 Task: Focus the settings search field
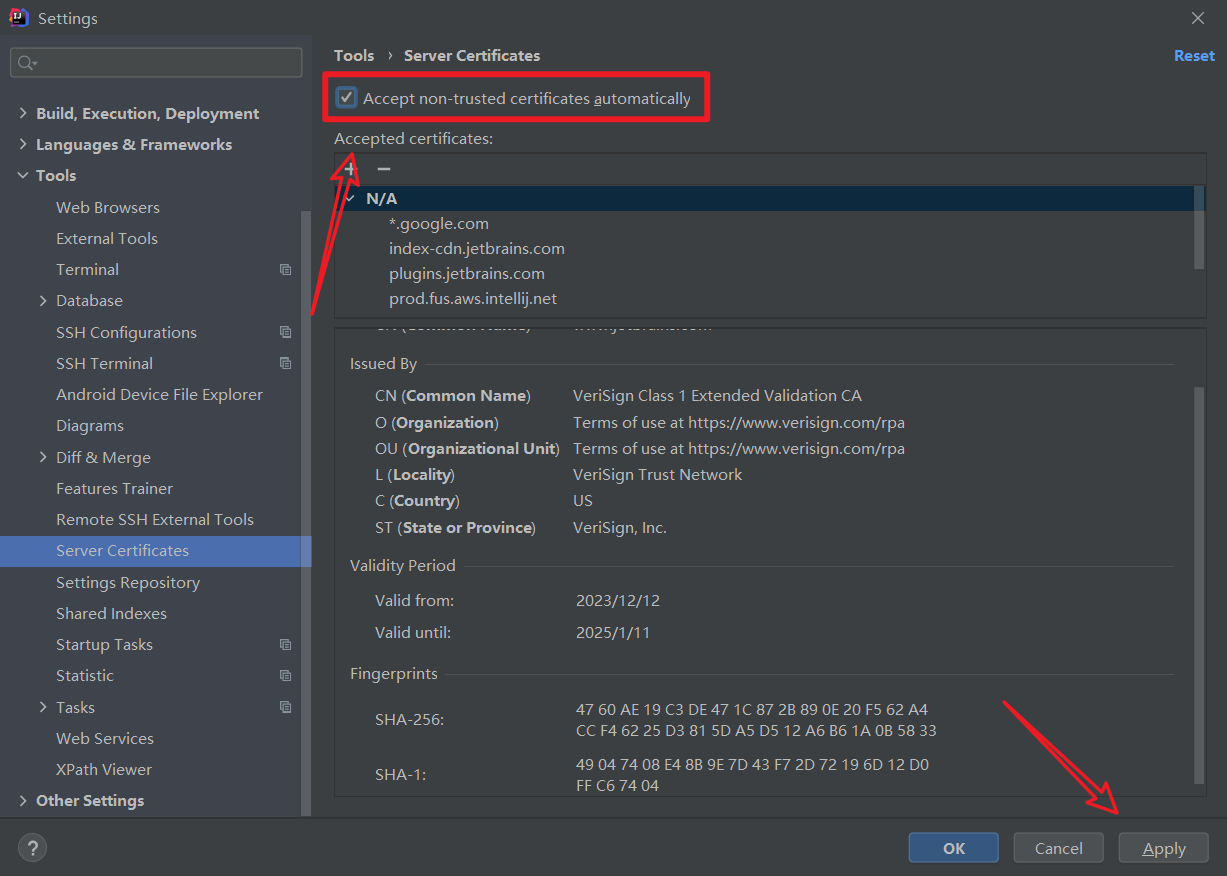pos(156,62)
